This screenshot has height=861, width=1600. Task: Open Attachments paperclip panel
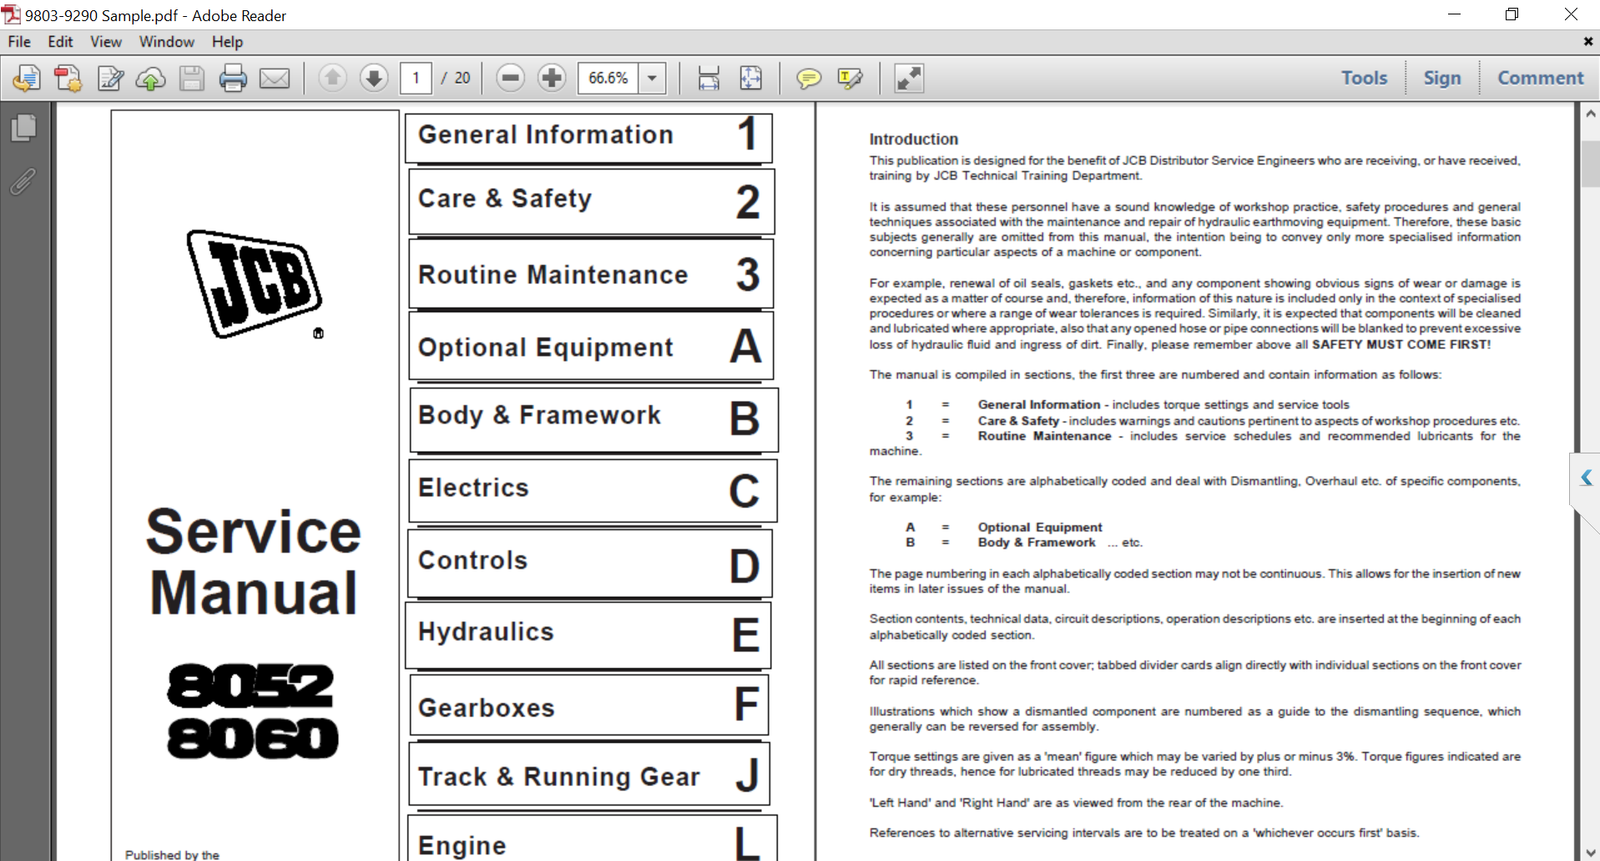[x=24, y=181]
